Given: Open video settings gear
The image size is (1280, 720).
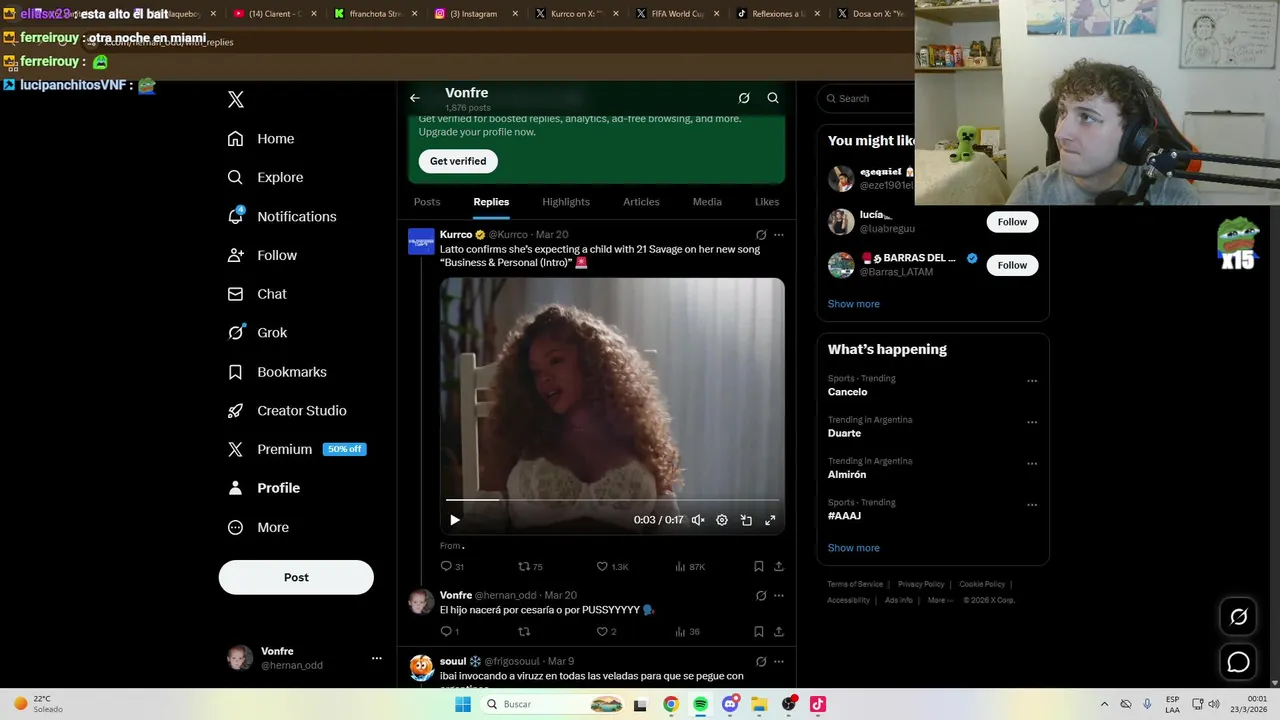Looking at the screenshot, I should [x=722, y=520].
